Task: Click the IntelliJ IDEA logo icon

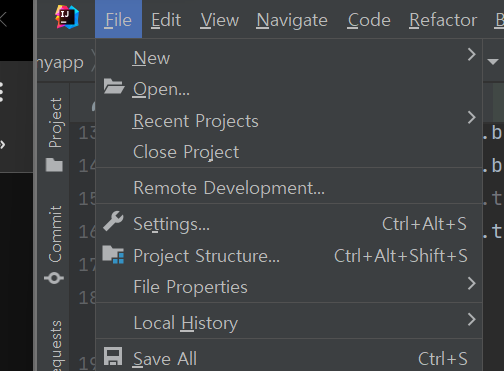Action: coord(67,17)
